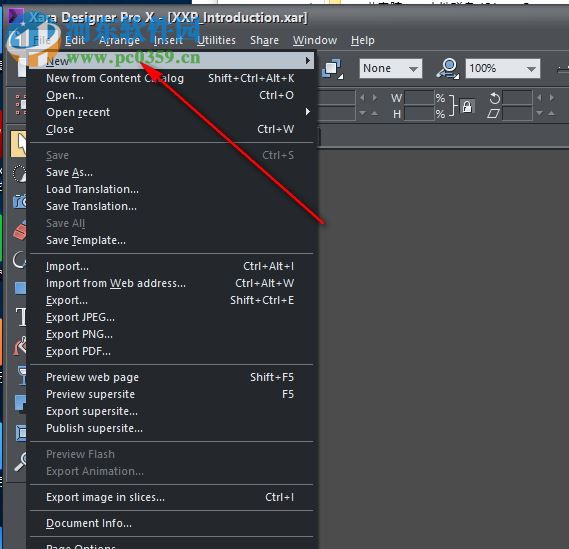This screenshot has width=569, height=549.
Task: Choose Import from Web address...
Action: tap(171, 283)
